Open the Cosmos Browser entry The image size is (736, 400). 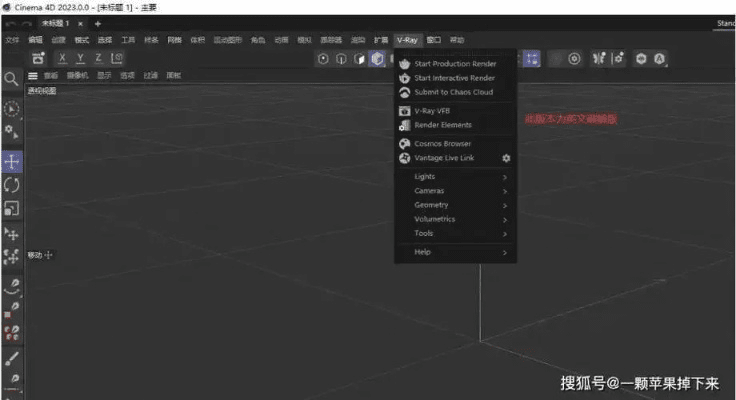[x=442, y=144]
